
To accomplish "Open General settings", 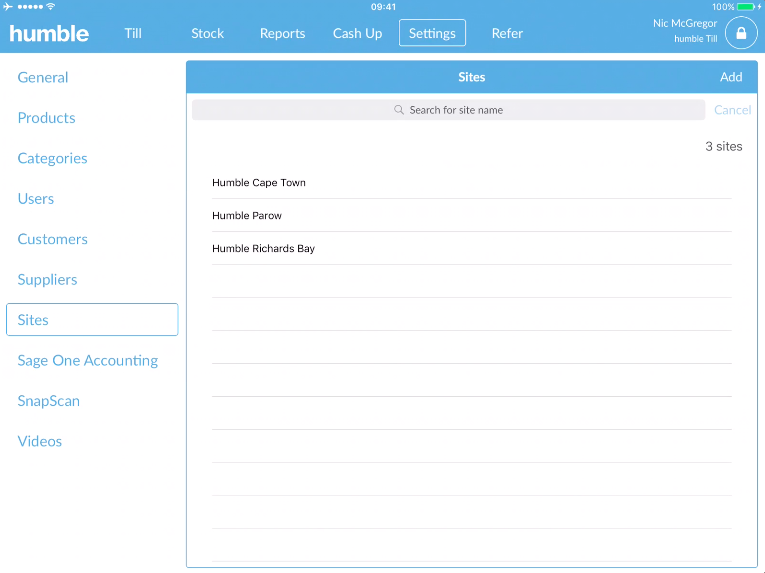I will 43,77.
